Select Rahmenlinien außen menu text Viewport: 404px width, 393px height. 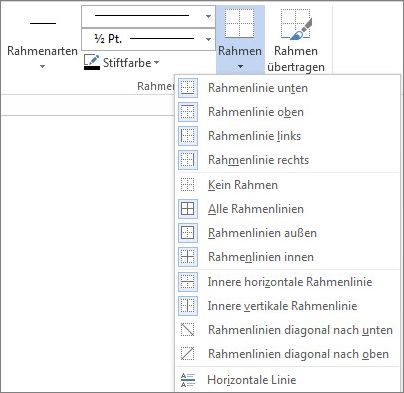tap(262, 233)
